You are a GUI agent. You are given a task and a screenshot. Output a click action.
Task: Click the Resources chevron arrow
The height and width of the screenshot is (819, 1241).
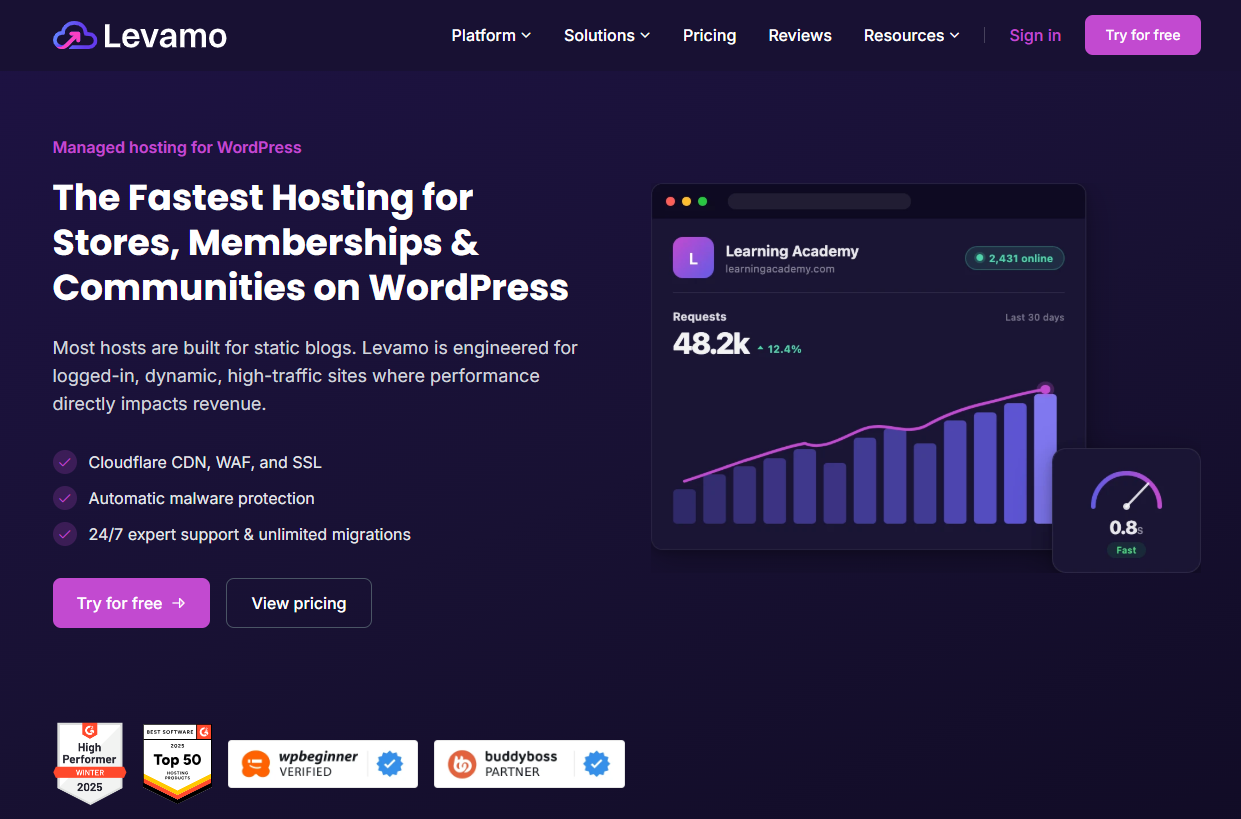coord(955,36)
